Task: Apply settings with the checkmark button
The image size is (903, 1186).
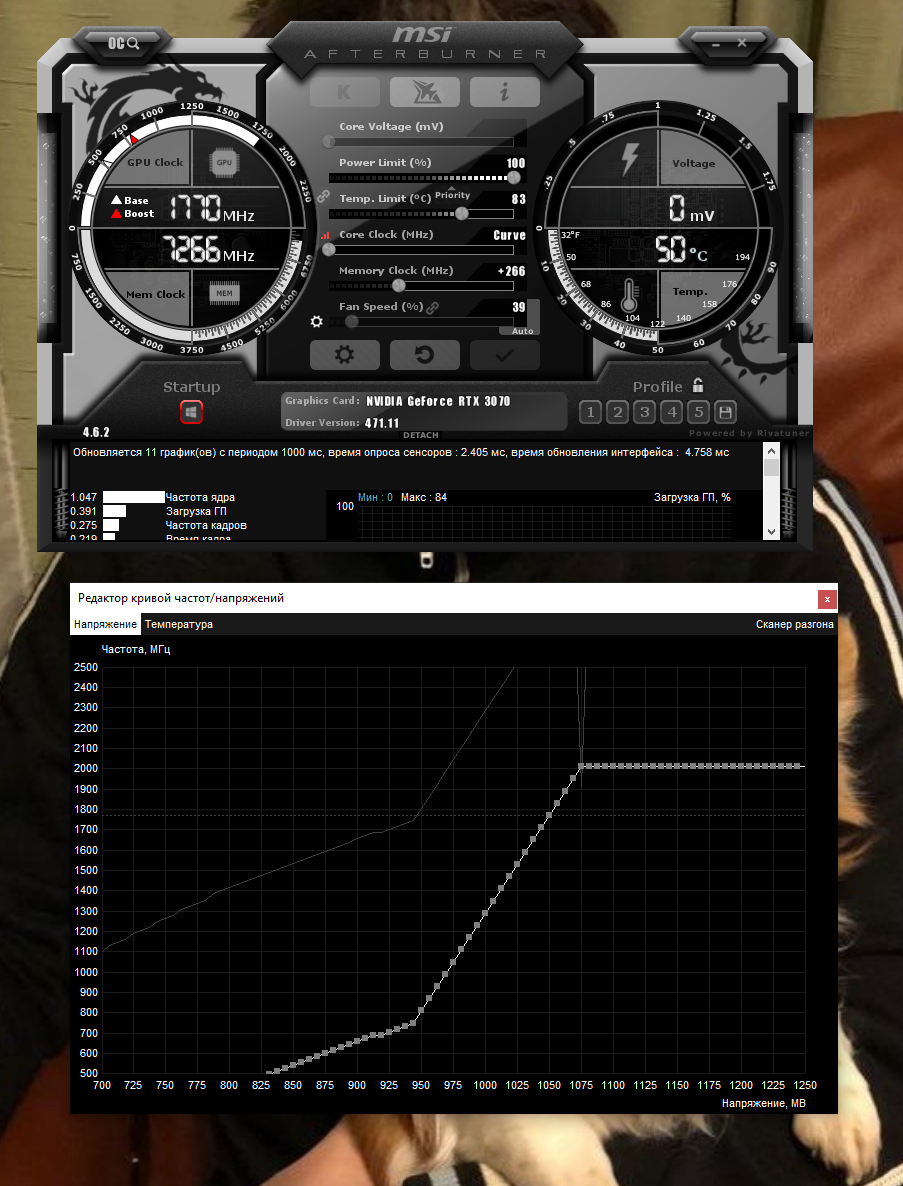Action: [504, 355]
